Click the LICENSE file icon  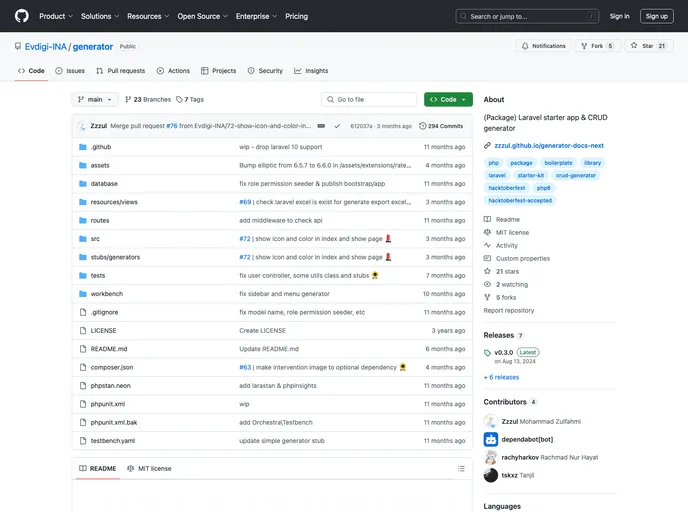pos(83,331)
